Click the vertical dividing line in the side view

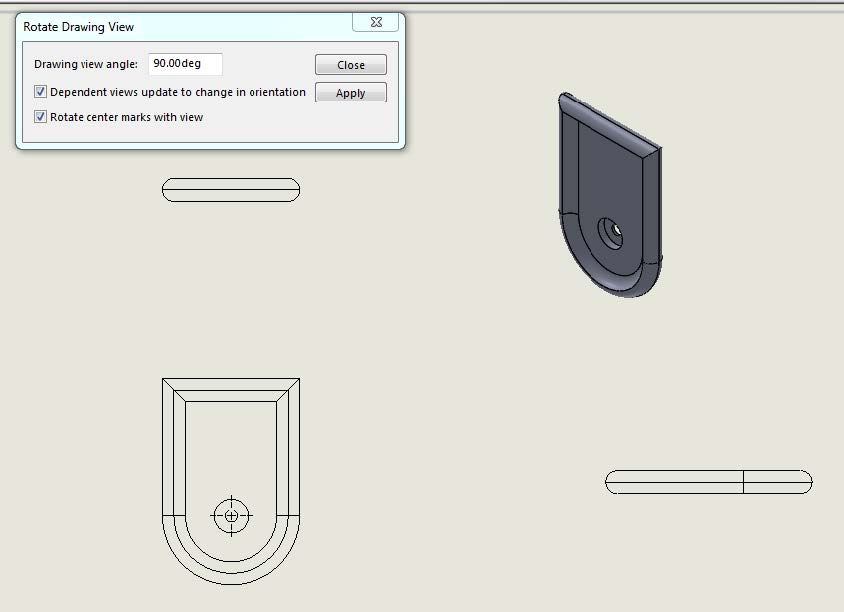tap(743, 482)
